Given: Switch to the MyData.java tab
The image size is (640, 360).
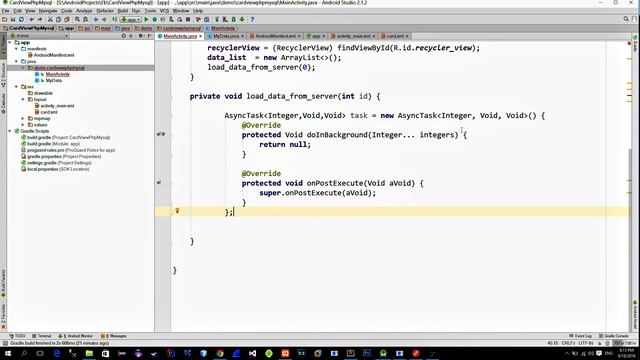Looking at the screenshot, I should 226,36.
